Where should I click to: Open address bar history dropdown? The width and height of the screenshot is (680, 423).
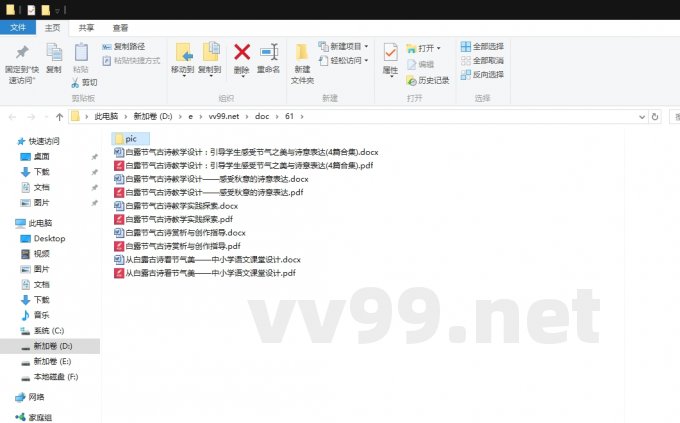click(642, 117)
